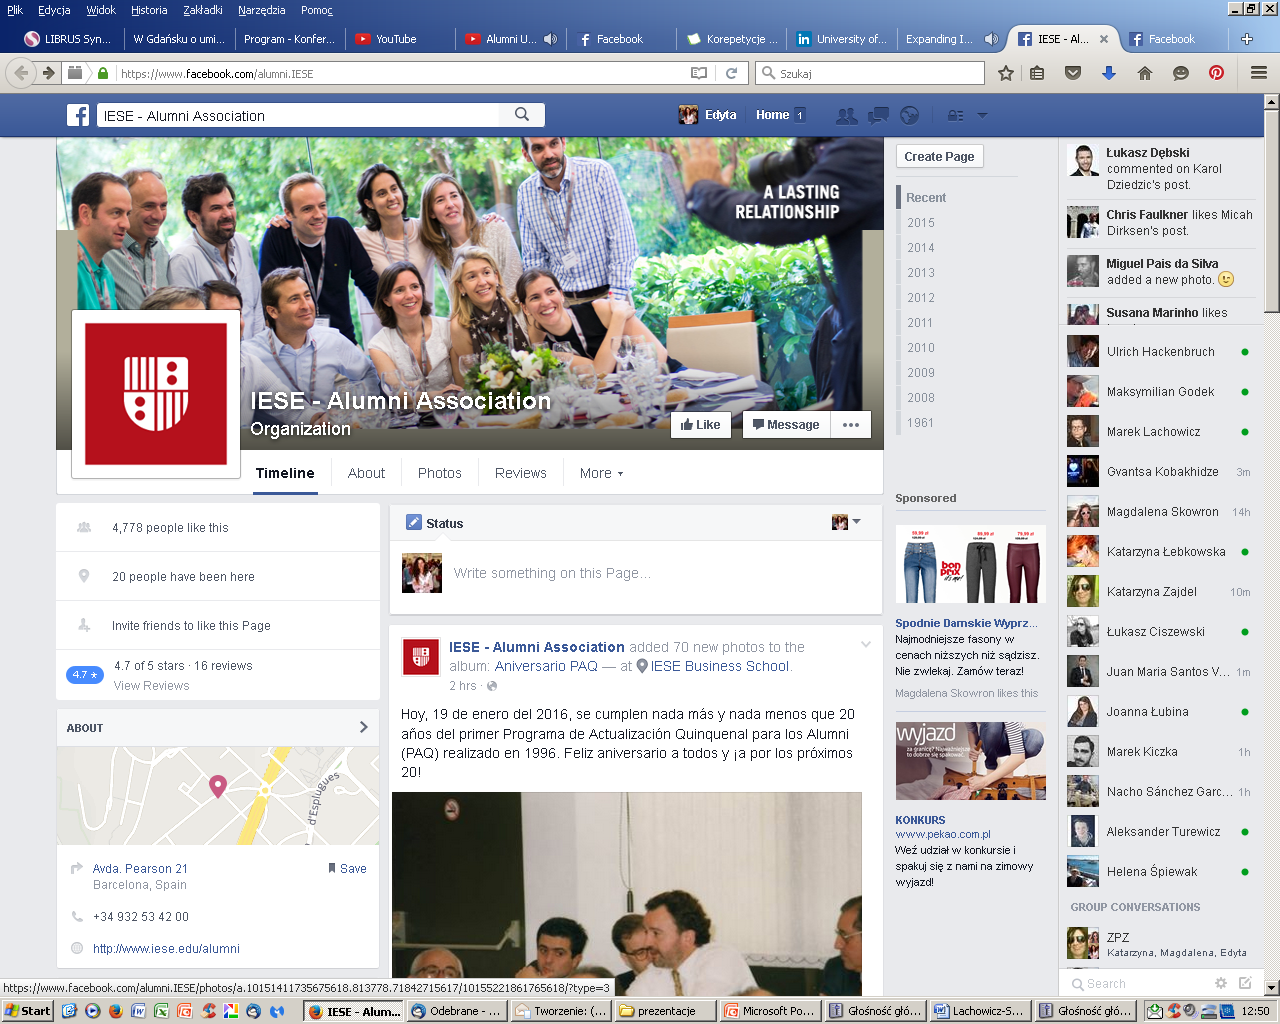Open the About tab of the page
Image resolution: width=1280 pixels, height=1024 pixels.
[x=366, y=473]
